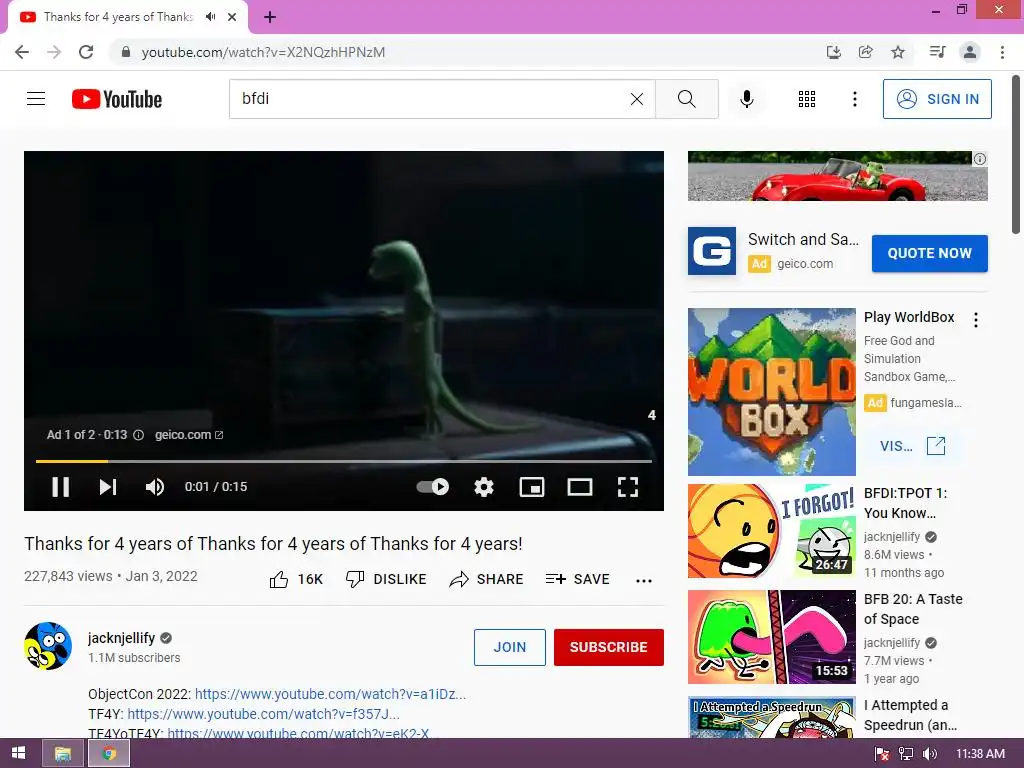Open ObjectCon 2022 description link
This screenshot has height=768, width=1024.
tap(330, 694)
